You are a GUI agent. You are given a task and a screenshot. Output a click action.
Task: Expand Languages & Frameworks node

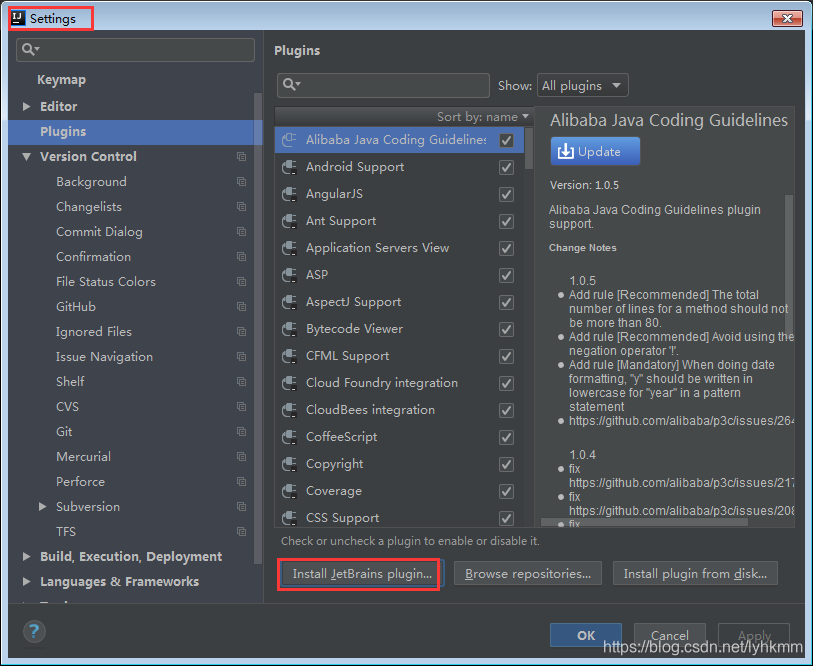pos(26,581)
